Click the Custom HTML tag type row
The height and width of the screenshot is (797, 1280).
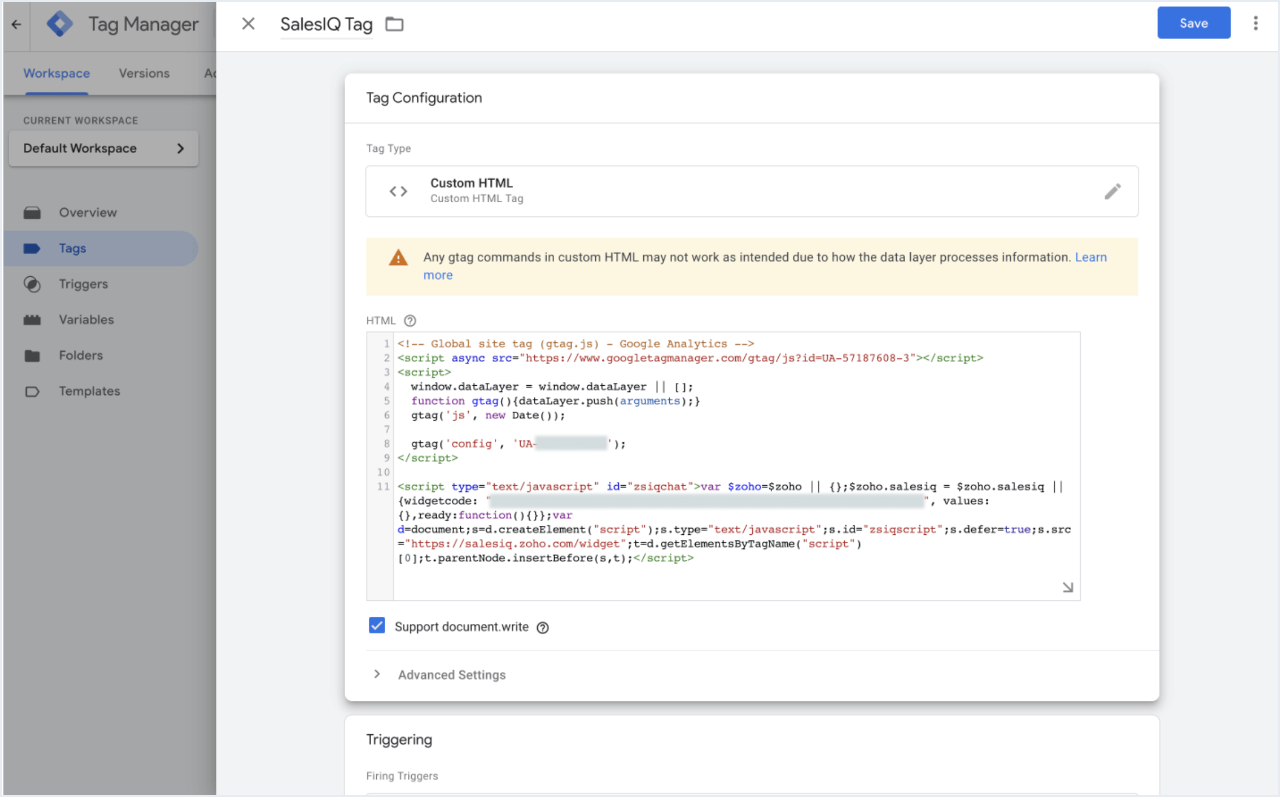coord(752,191)
